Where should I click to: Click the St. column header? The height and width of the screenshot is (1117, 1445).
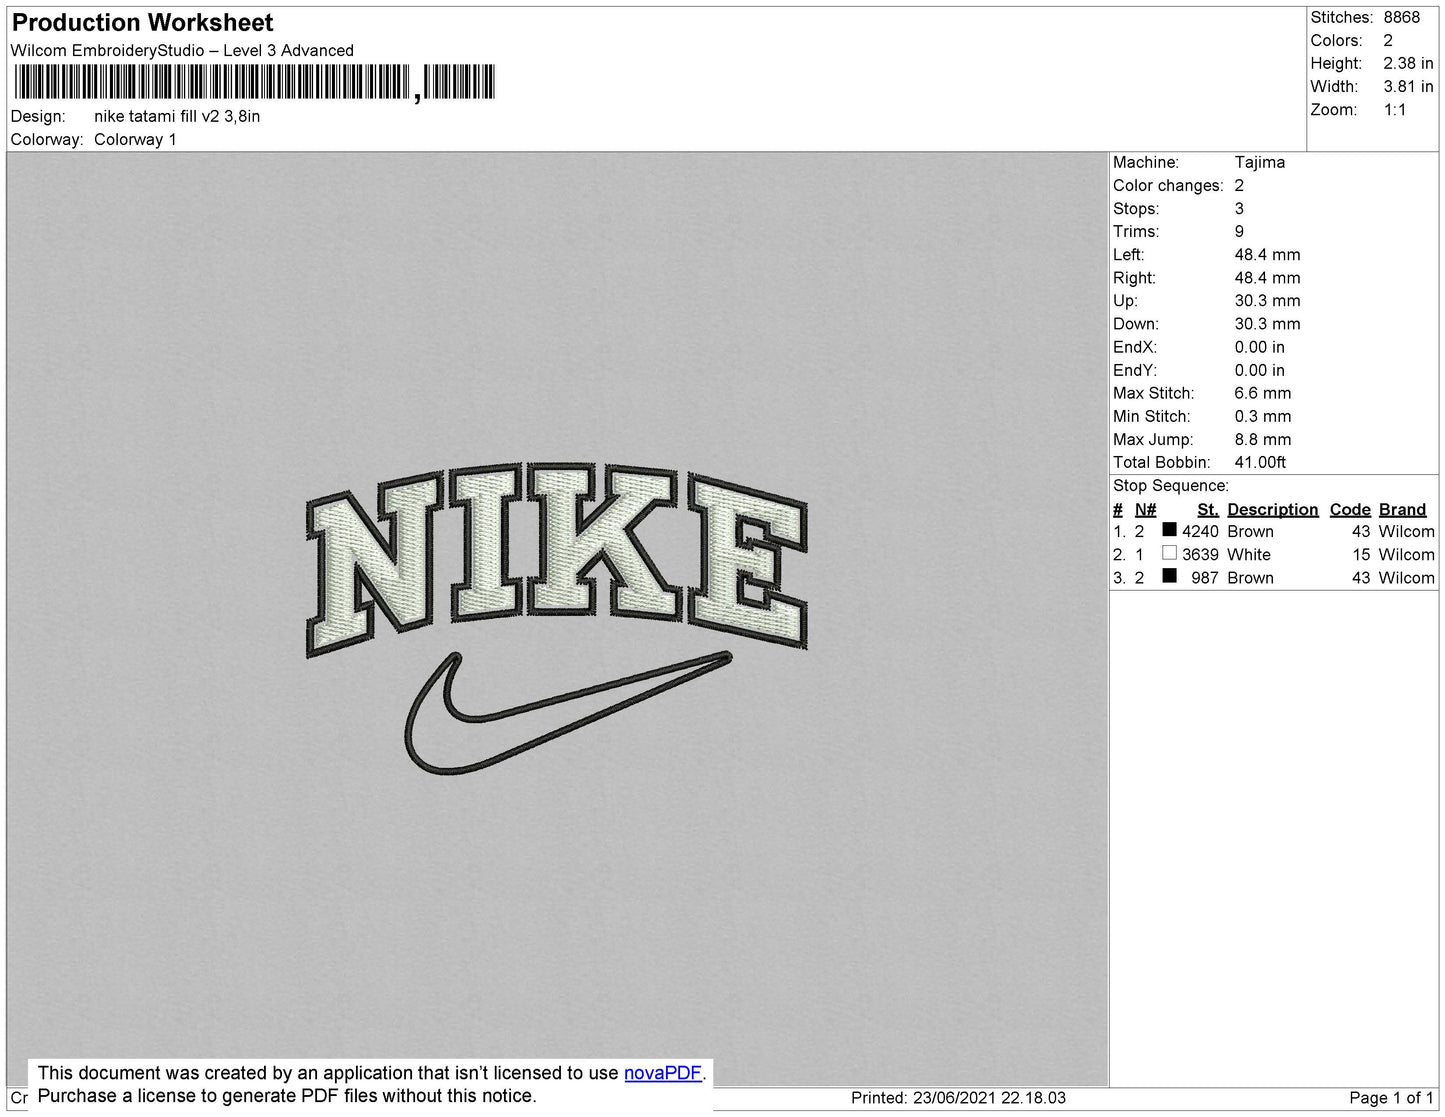[x=1208, y=509]
